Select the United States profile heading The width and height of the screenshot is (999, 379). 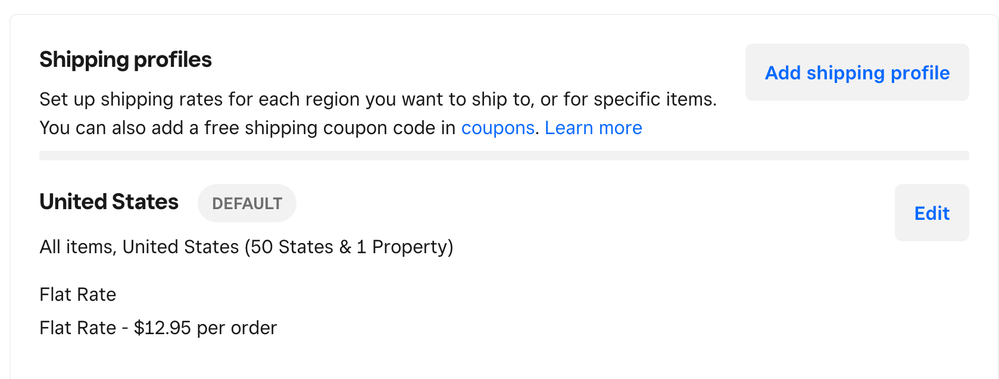(109, 202)
